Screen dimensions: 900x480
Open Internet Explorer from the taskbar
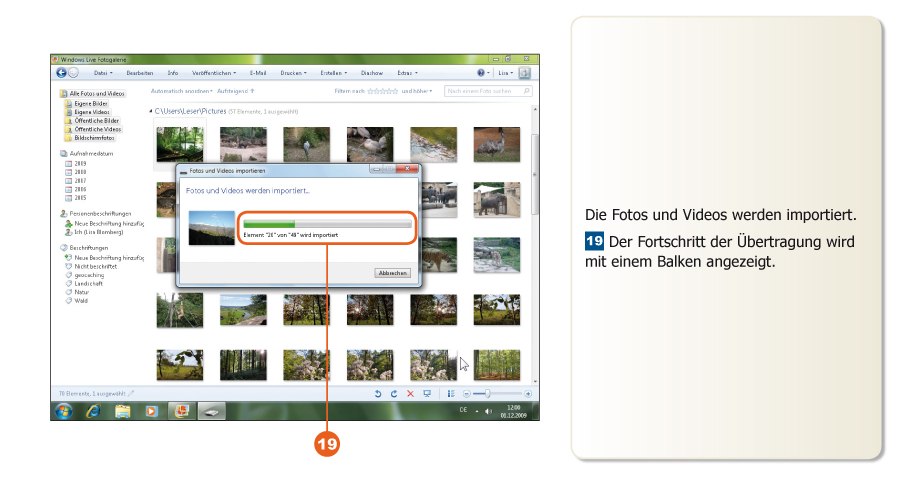click(93, 411)
